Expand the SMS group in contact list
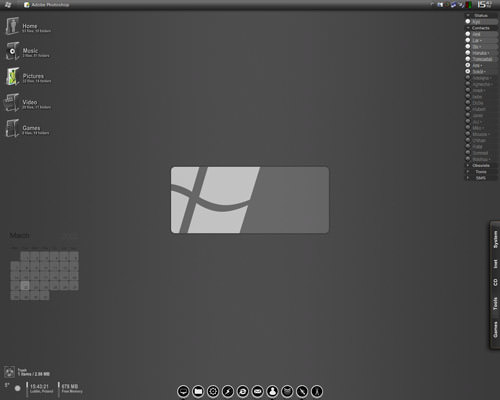 coord(481,178)
